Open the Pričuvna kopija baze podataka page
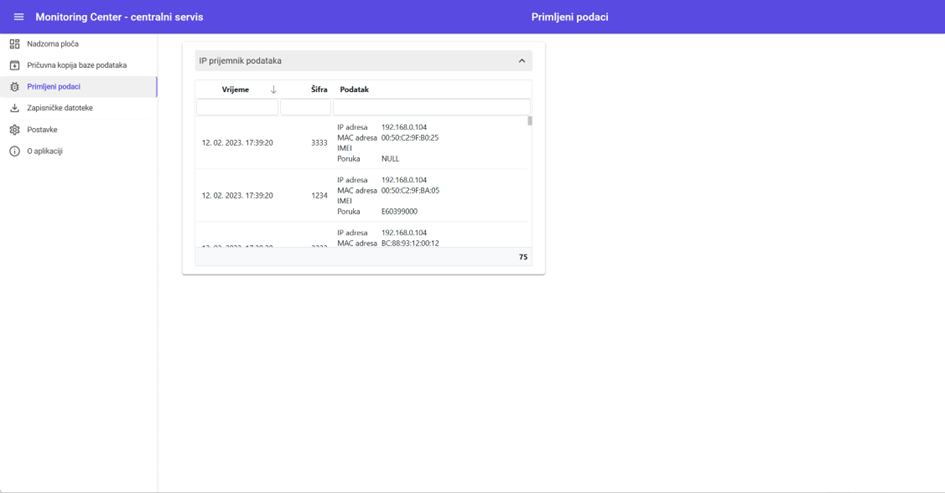Image resolution: width=945 pixels, height=493 pixels. pos(77,65)
